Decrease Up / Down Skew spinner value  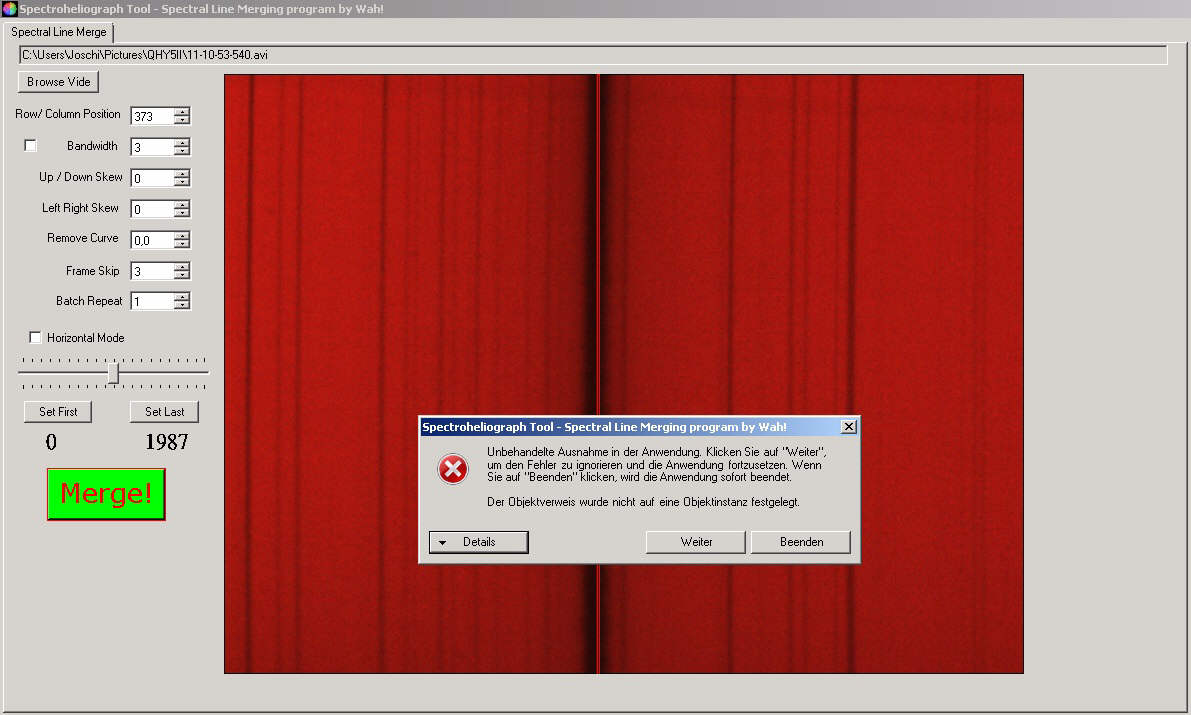pos(181,182)
